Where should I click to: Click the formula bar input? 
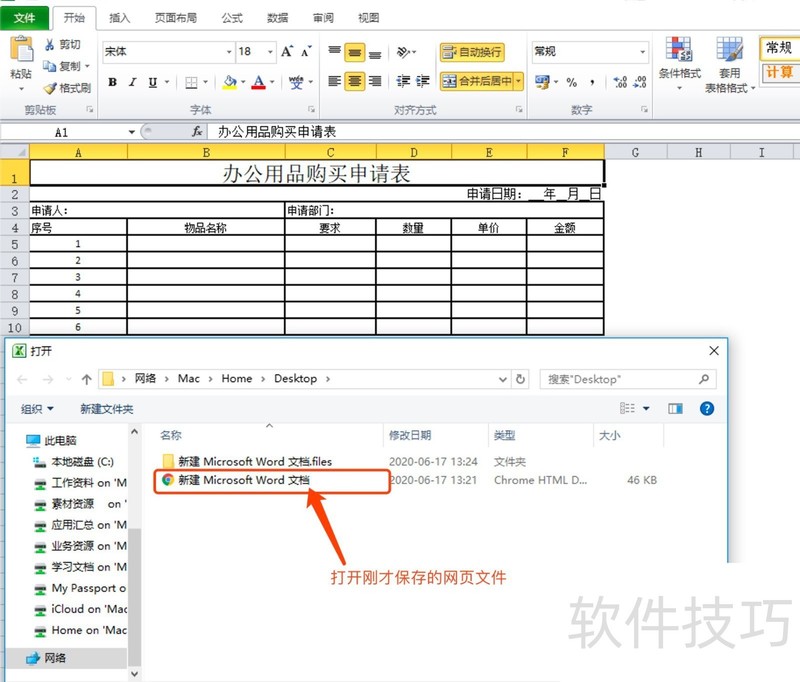pos(505,132)
